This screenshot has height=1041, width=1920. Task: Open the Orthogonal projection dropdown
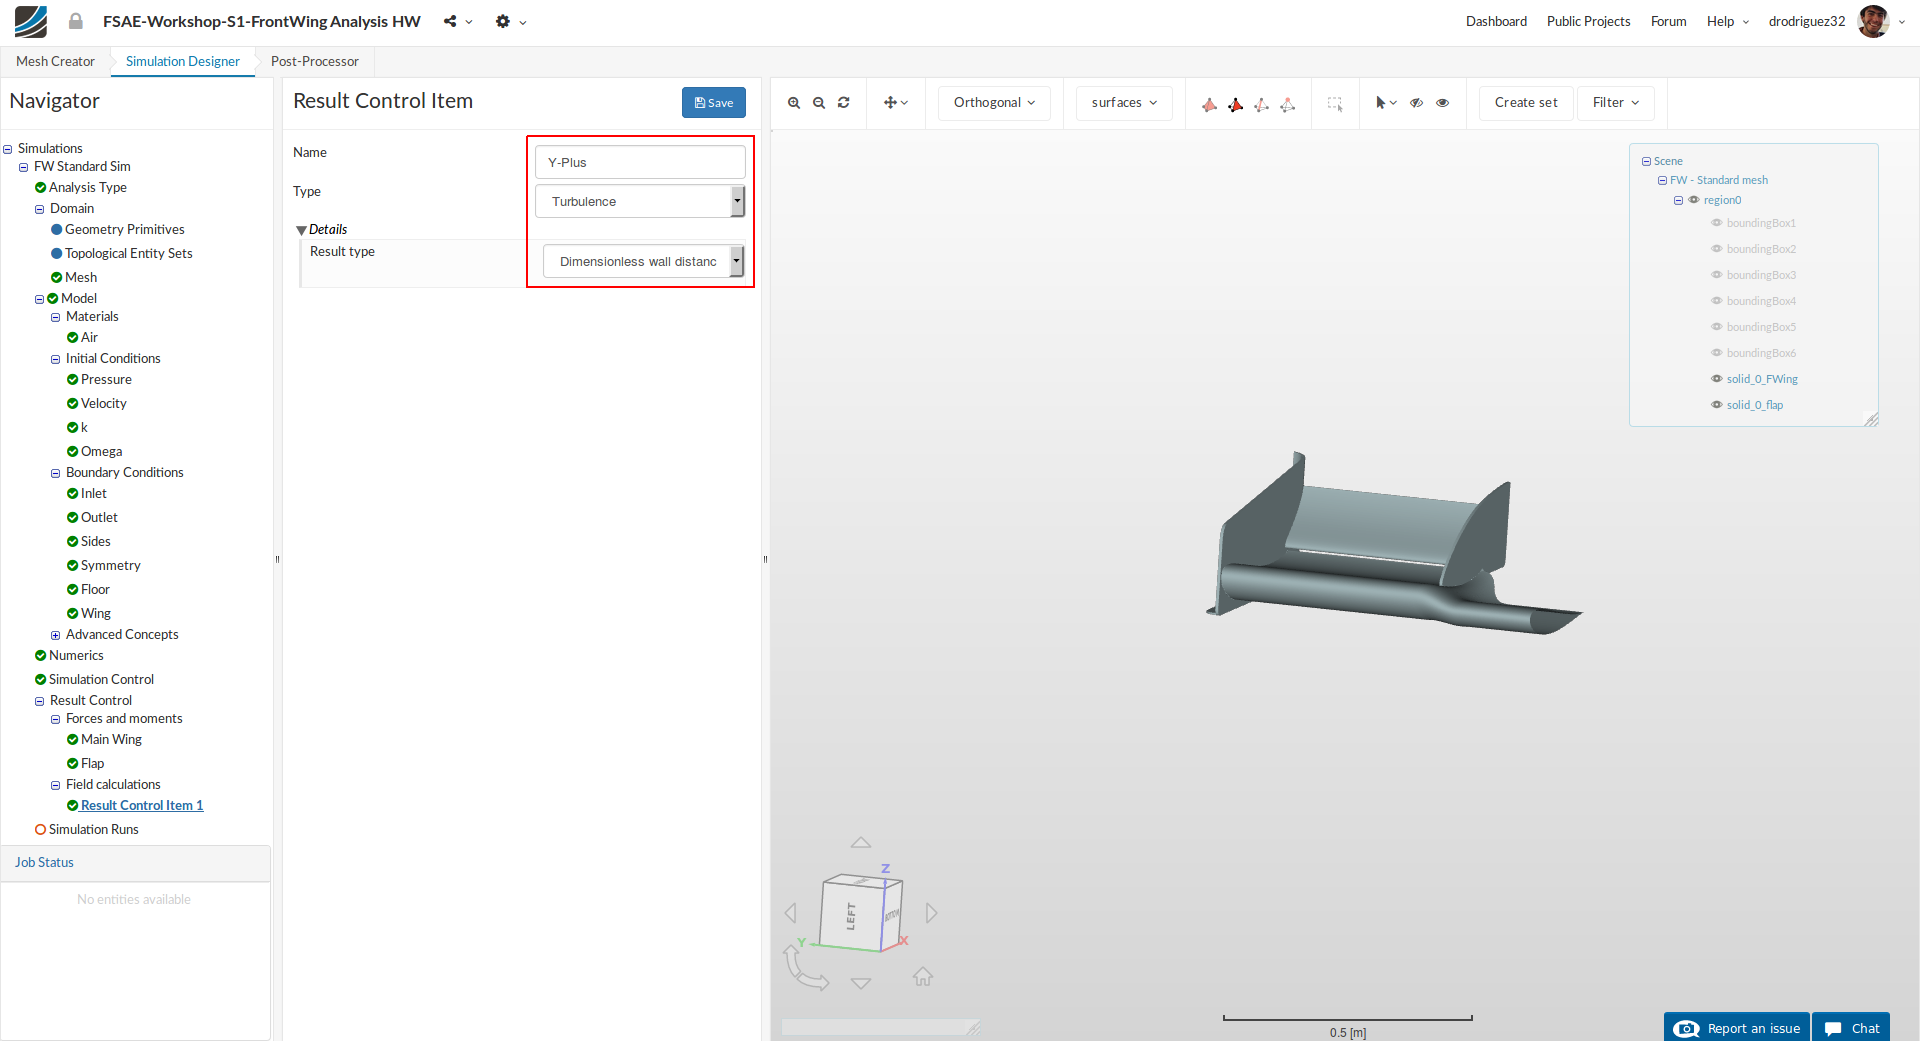click(994, 103)
